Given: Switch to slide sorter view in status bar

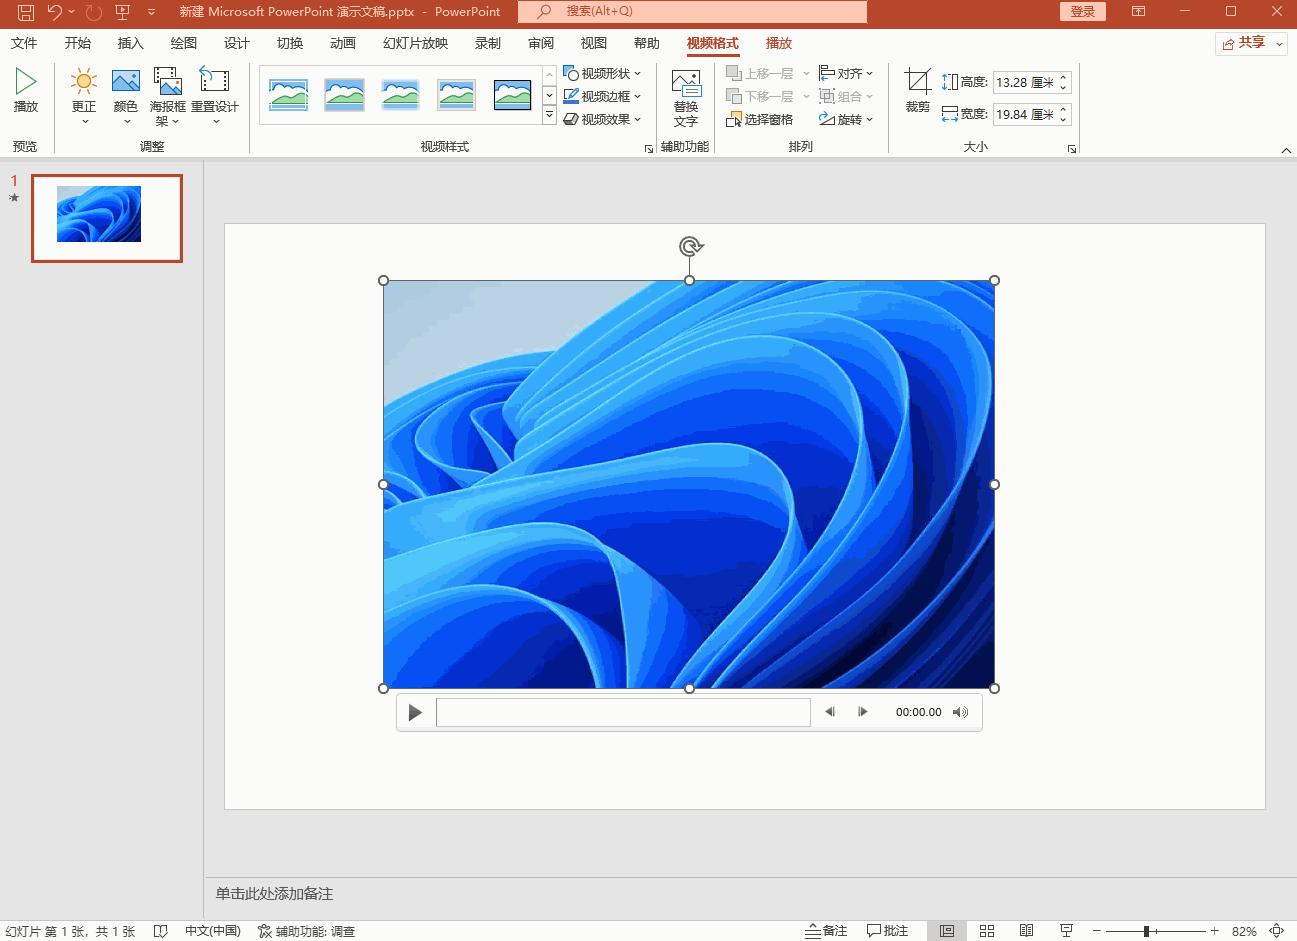Looking at the screenshot, I should (986, 931).
